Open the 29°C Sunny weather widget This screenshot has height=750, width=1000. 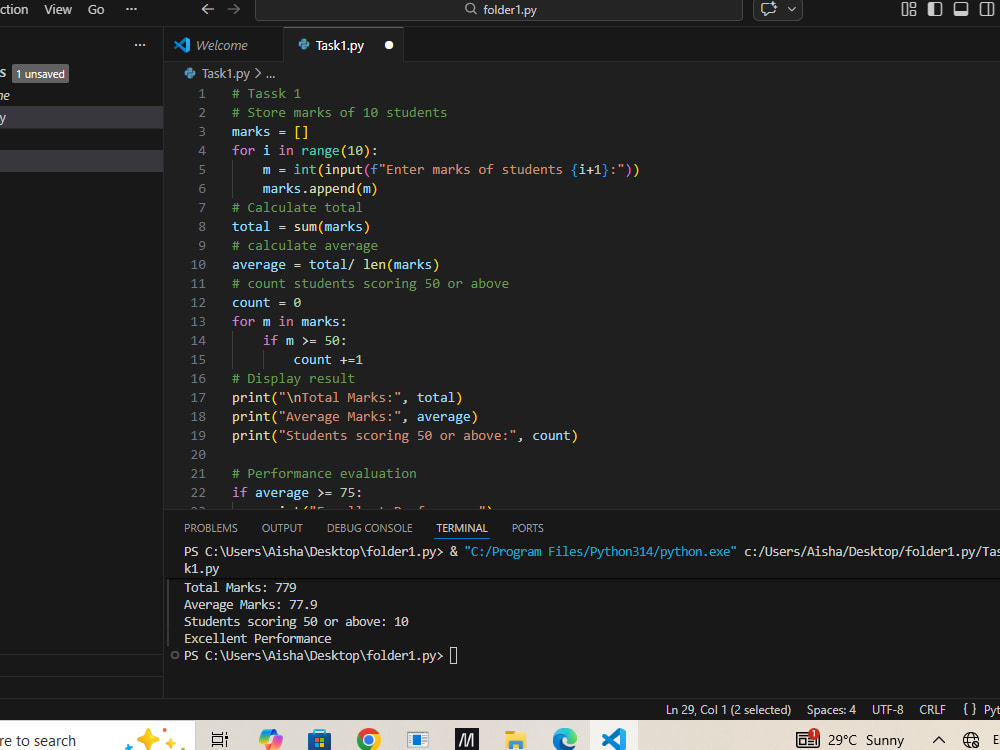click(866, 740)
